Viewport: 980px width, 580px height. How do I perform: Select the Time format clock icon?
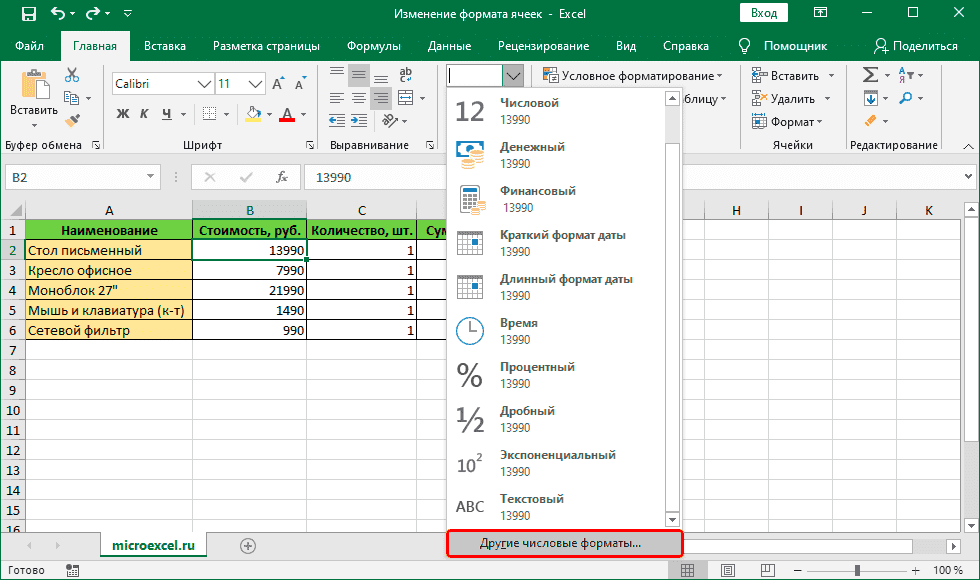pyautogui.click(x=469, y=330)
